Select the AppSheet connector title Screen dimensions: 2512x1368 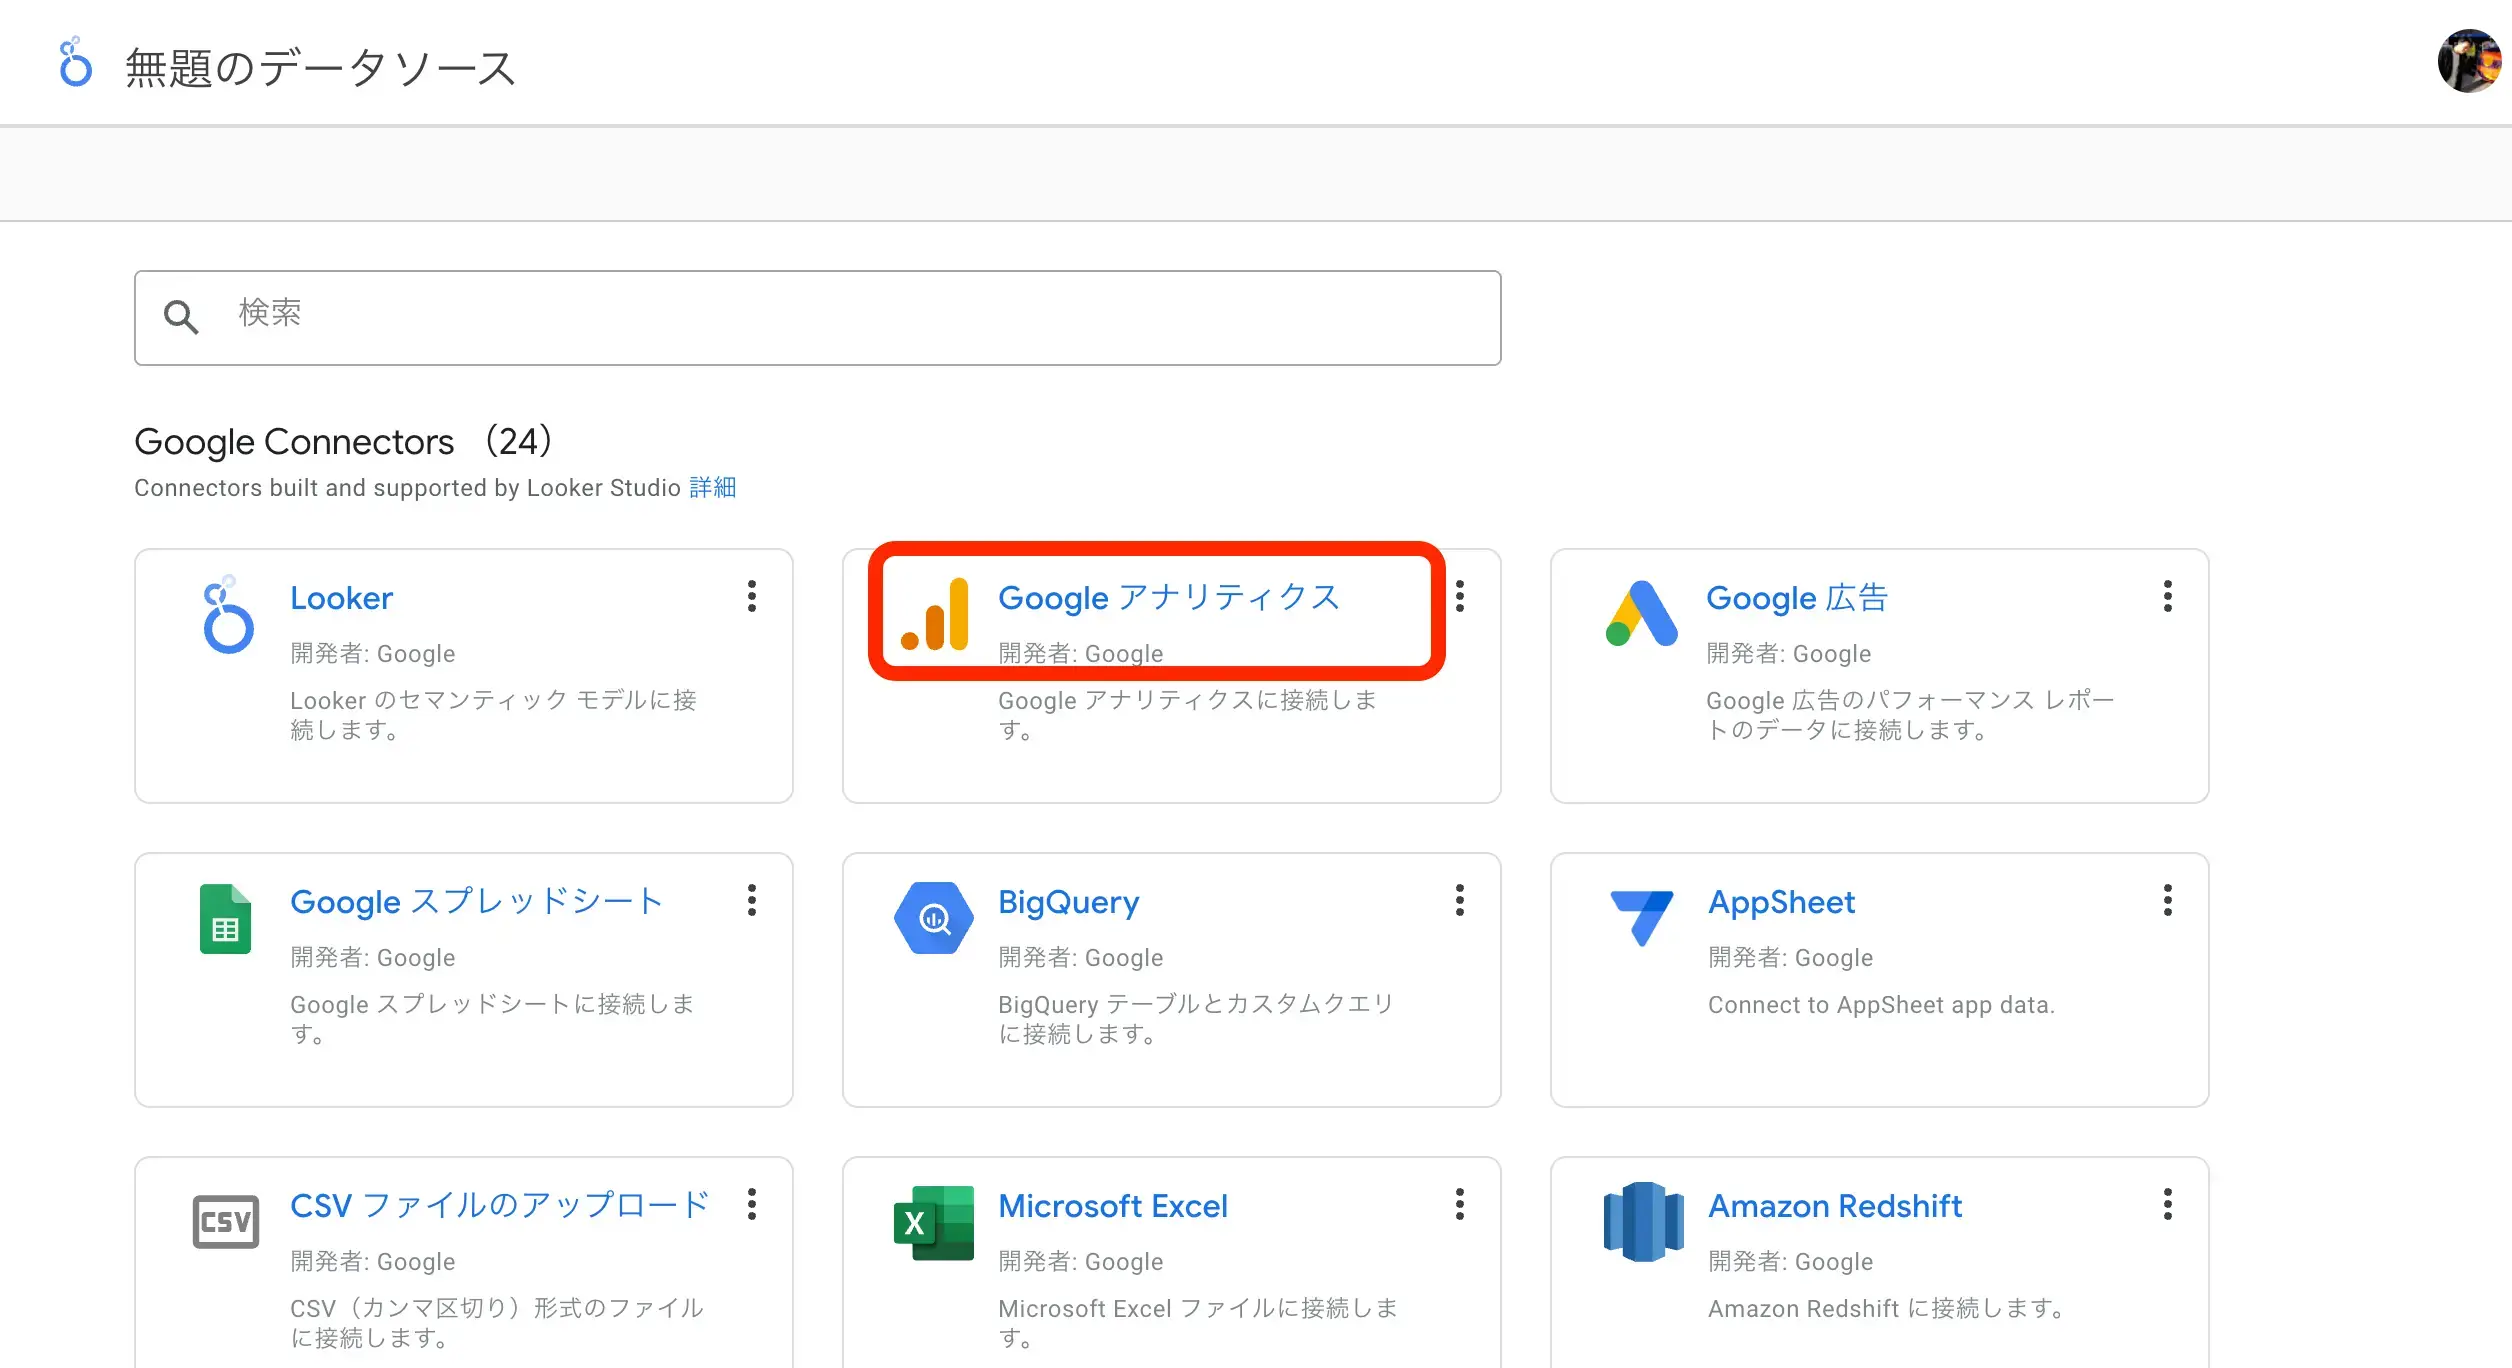click(x=1781, y=902)
